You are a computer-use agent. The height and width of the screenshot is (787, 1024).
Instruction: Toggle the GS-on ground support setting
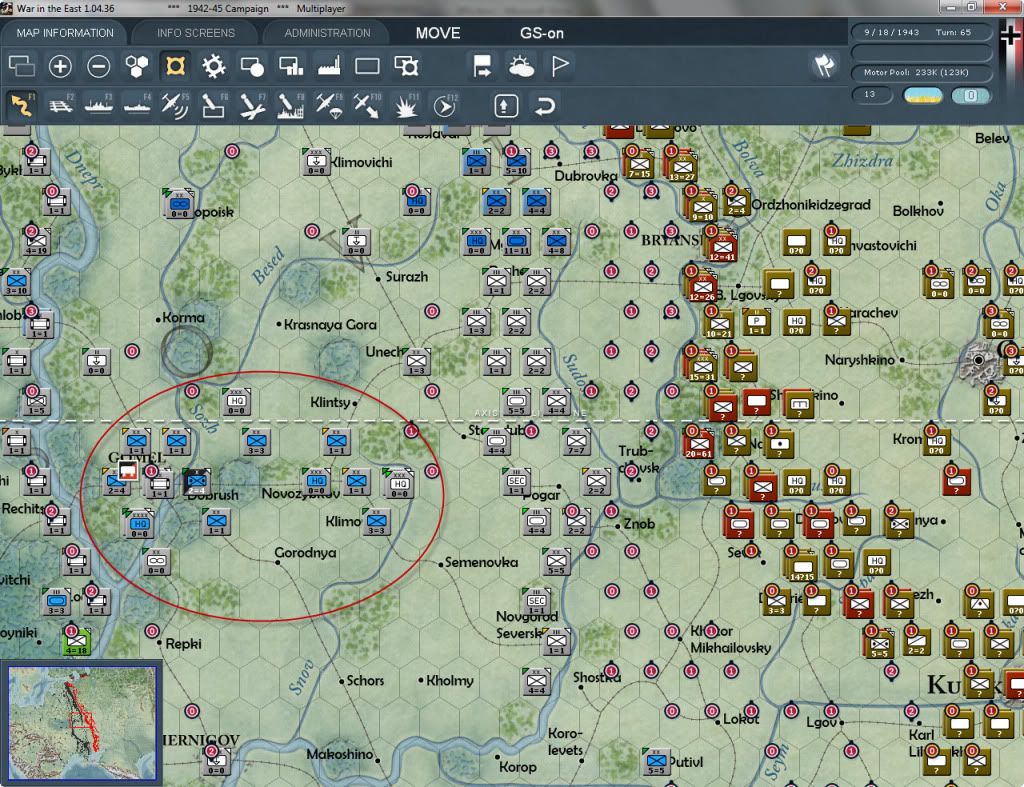pos(542,33)
